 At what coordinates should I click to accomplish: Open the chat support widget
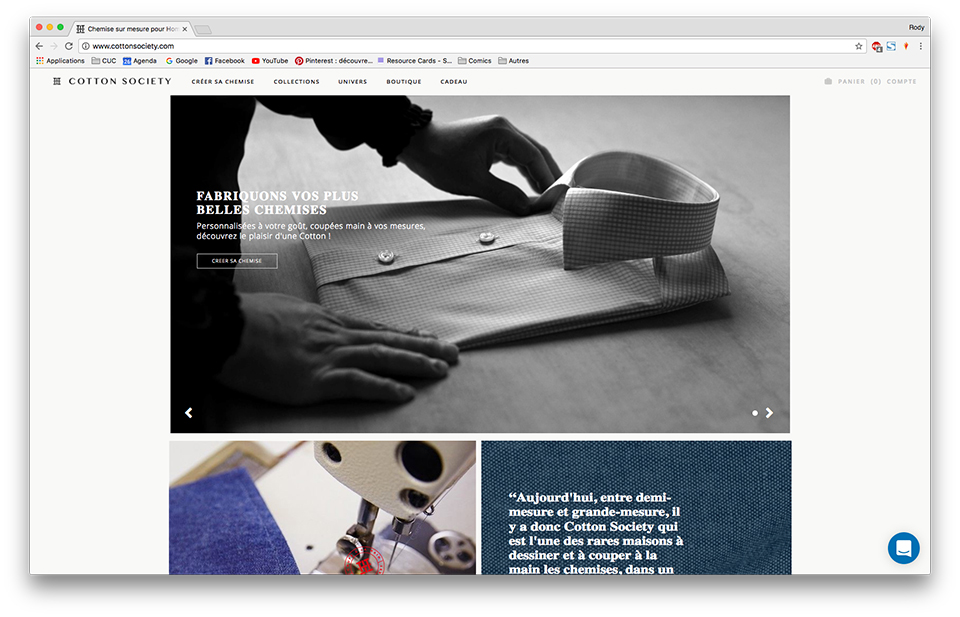(904, 548)
